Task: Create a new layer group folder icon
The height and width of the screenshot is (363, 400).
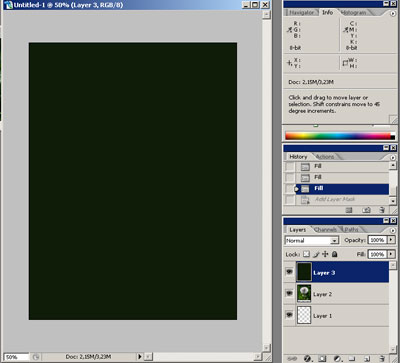Action: (352, 359)
